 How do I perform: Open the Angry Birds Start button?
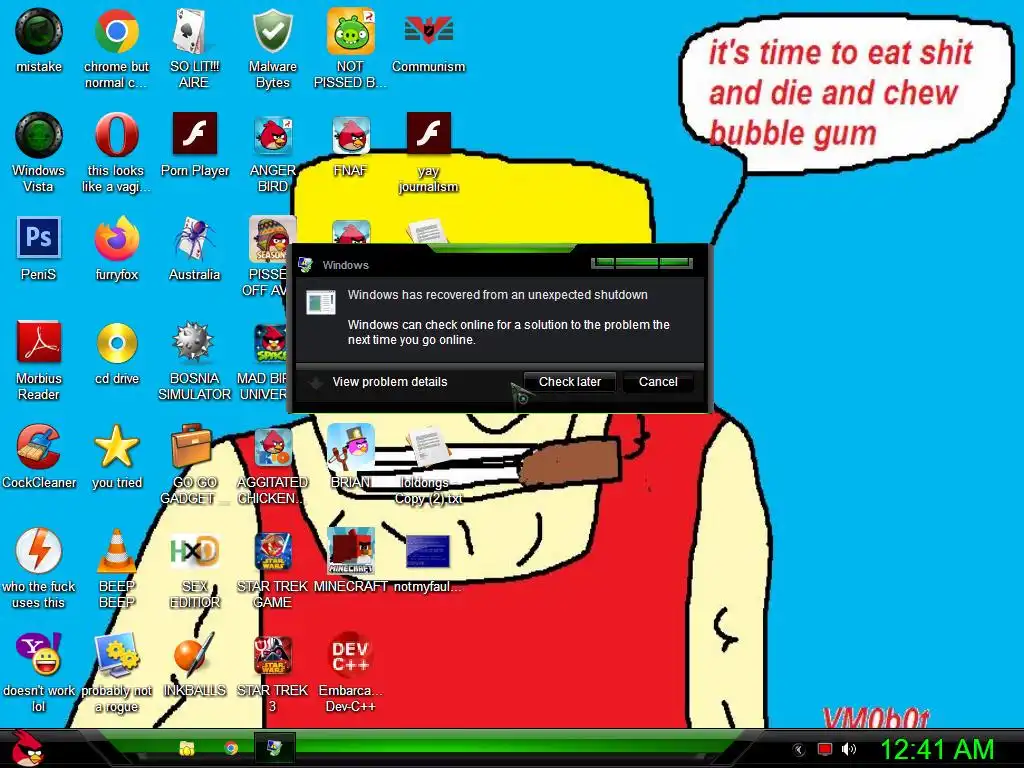(28, 748)
